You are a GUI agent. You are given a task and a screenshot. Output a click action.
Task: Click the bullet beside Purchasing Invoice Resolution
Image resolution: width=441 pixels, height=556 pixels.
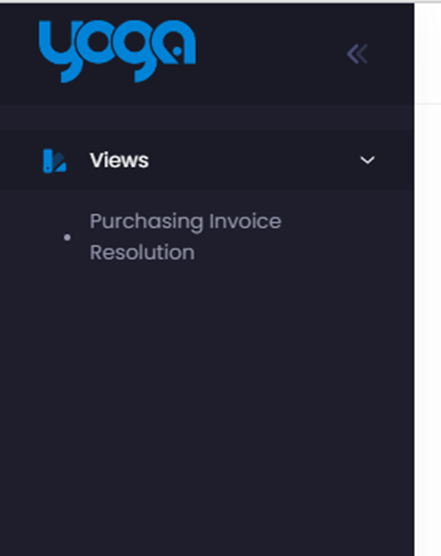(x=67, y=237)
